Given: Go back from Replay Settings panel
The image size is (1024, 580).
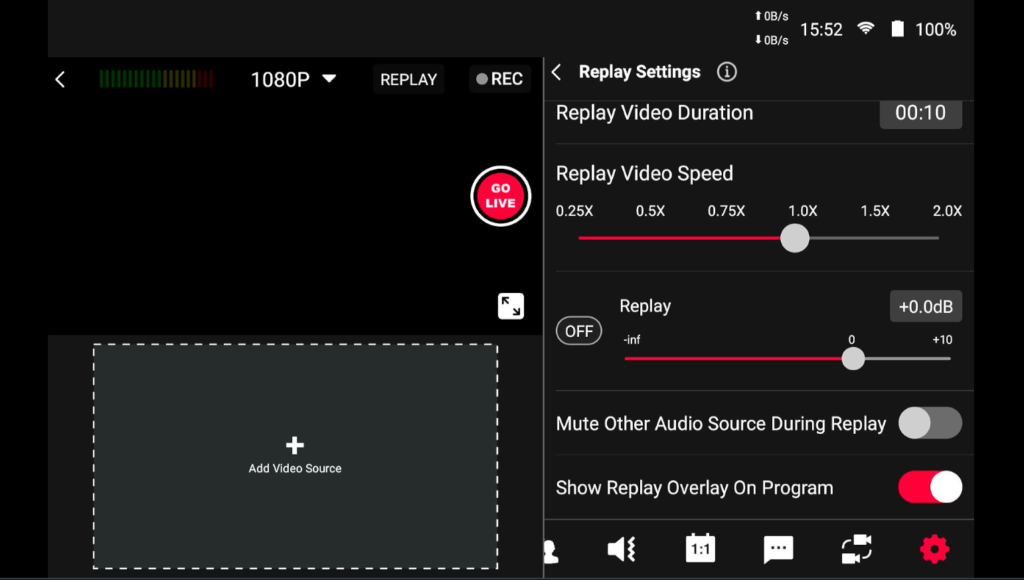Looking at the screenshot, I should (556, 72).
